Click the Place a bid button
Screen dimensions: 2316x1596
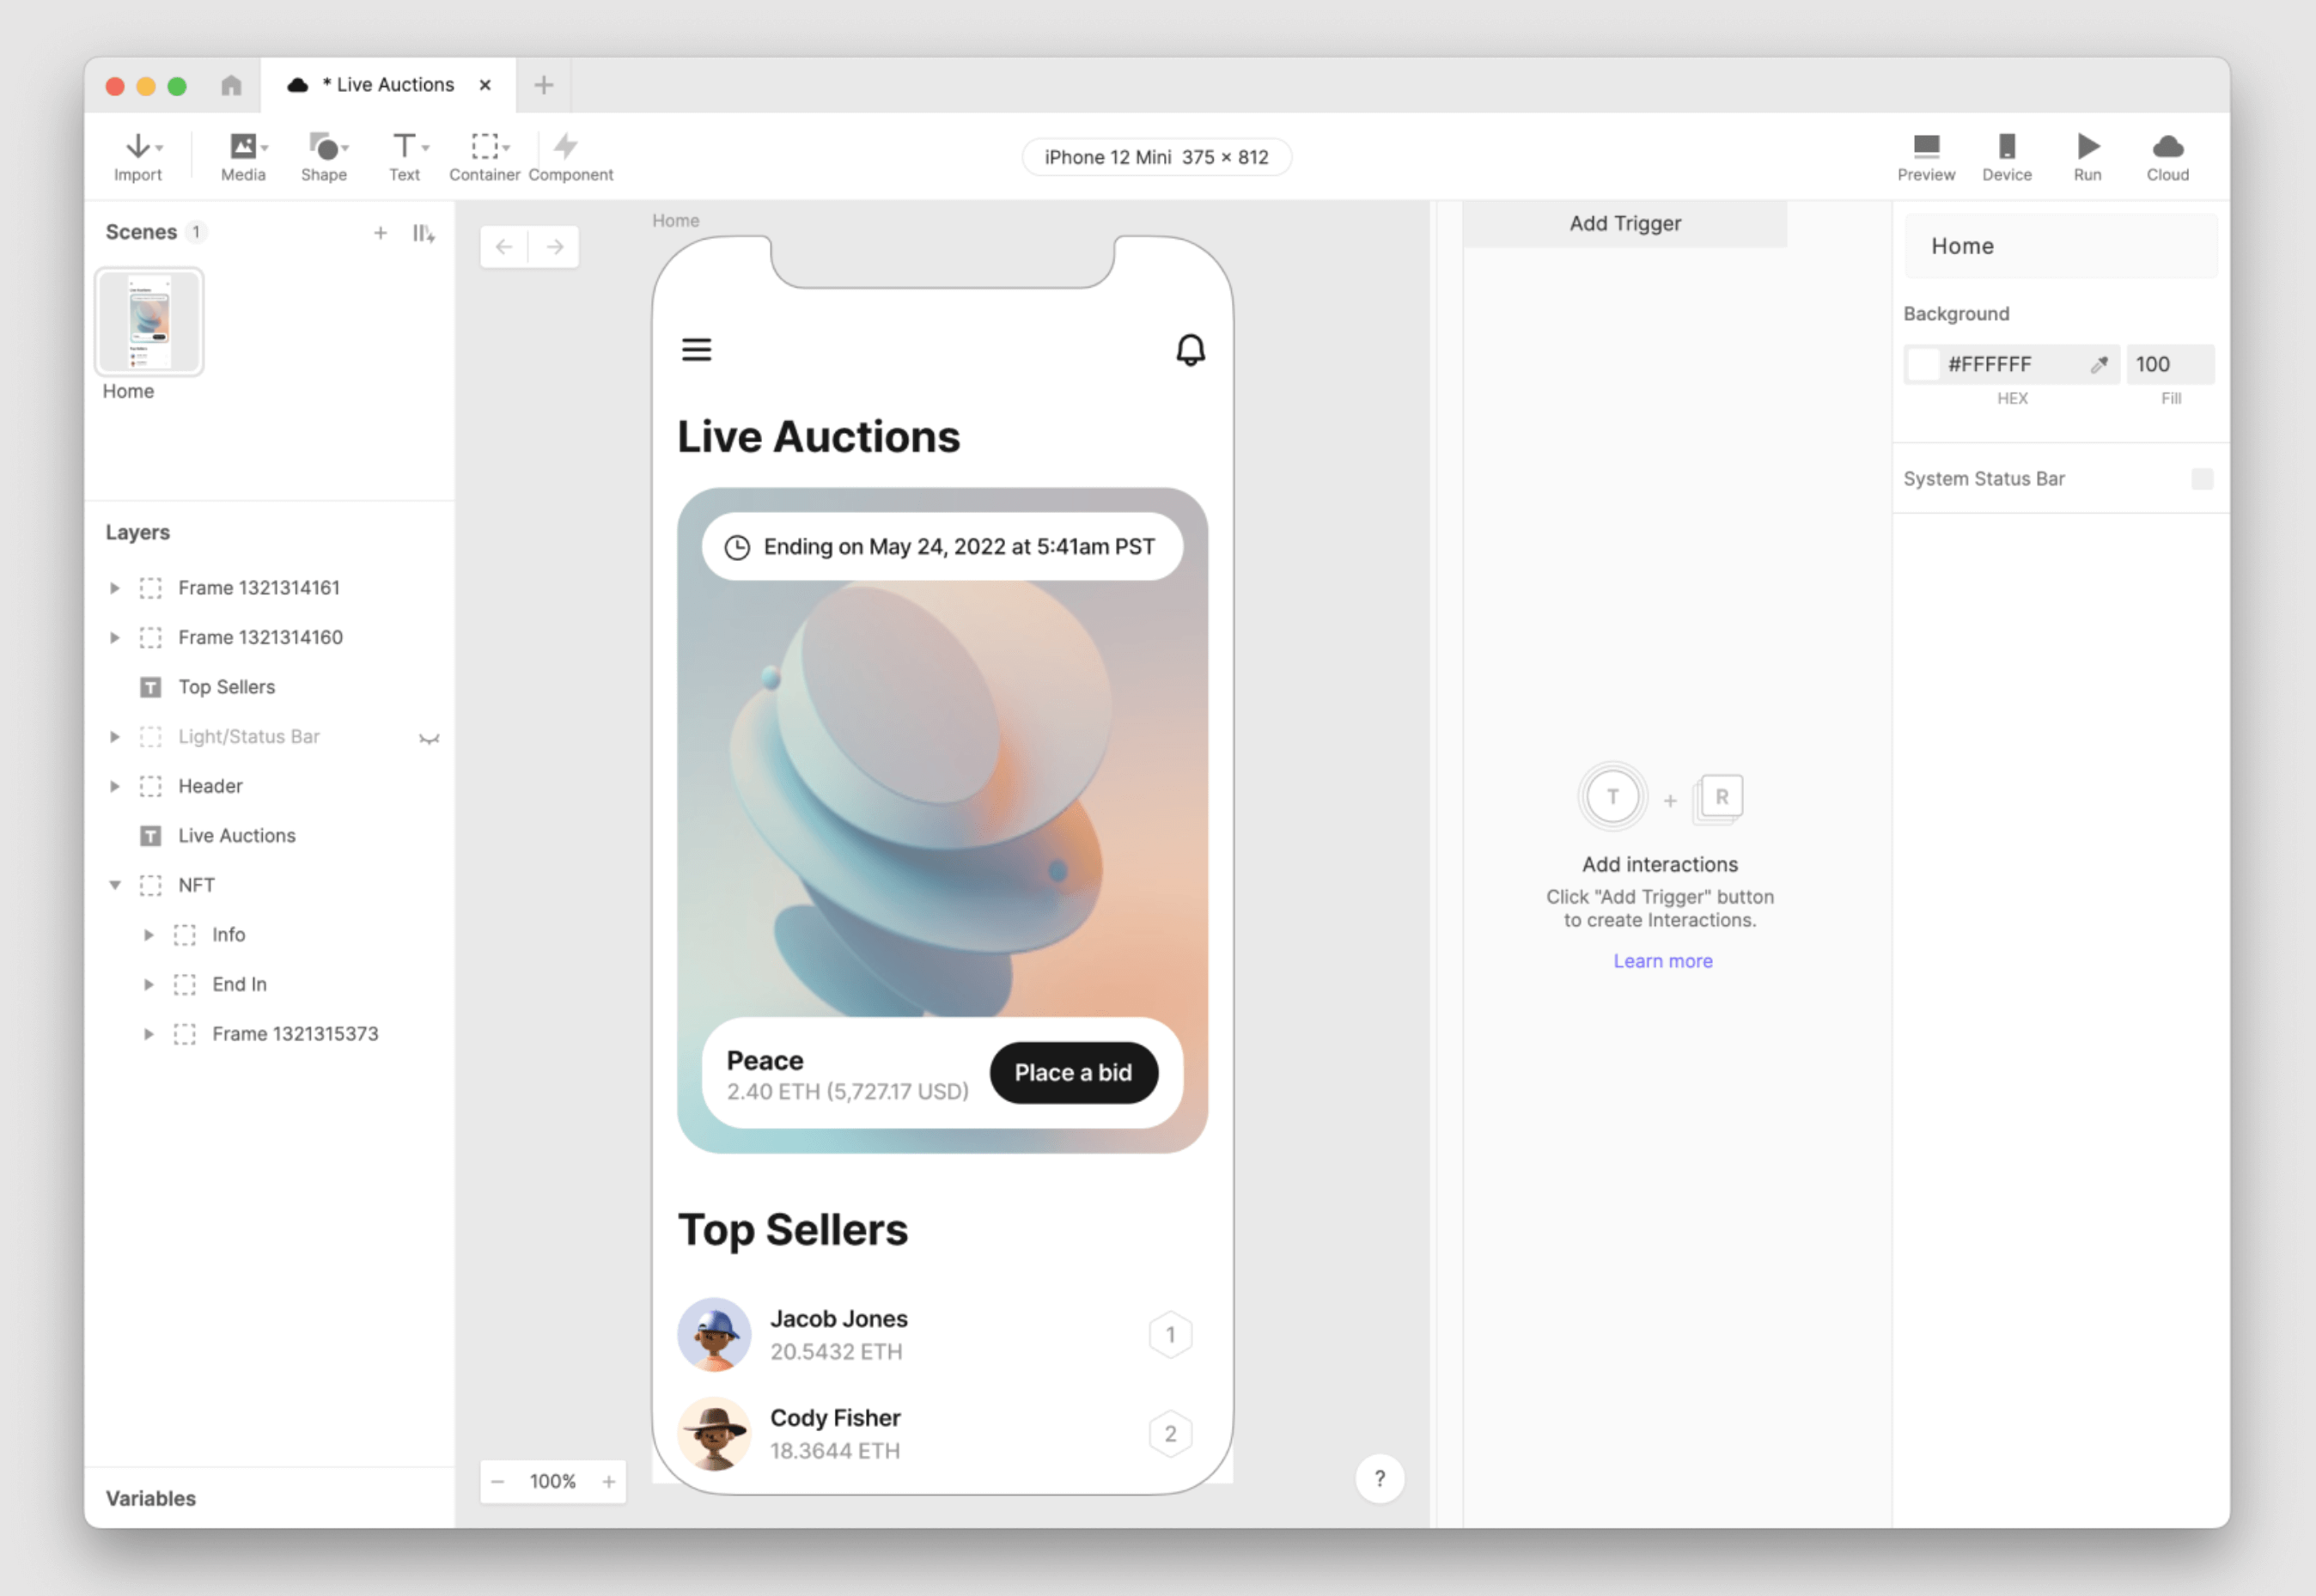[1073, 1073]
